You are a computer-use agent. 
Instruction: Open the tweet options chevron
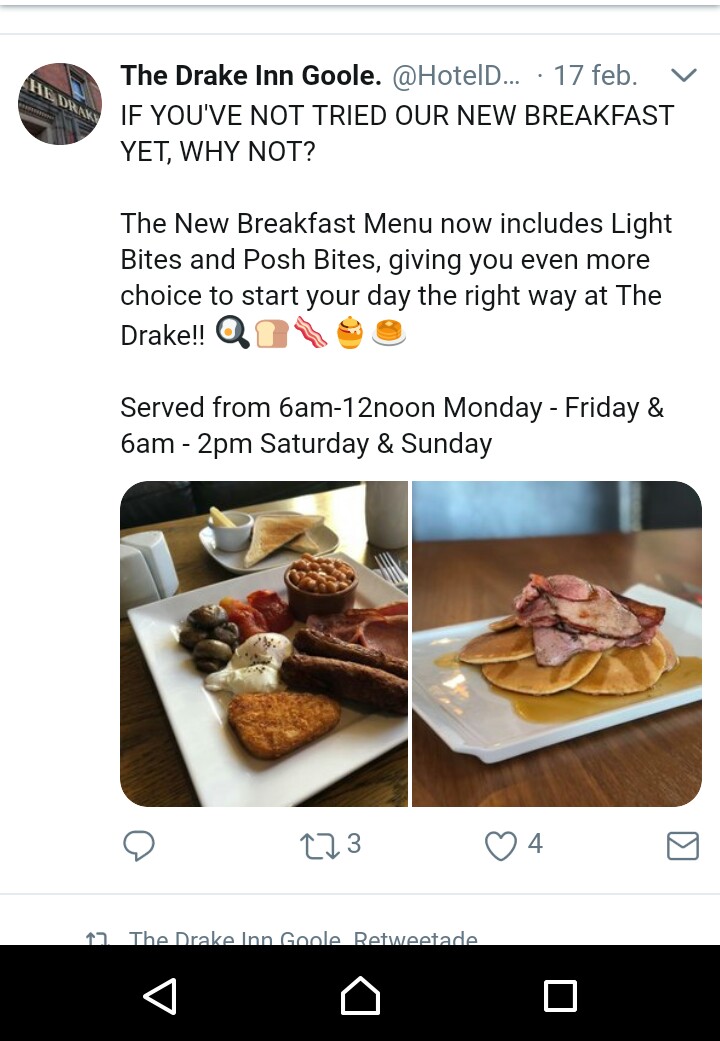(683, 75)
